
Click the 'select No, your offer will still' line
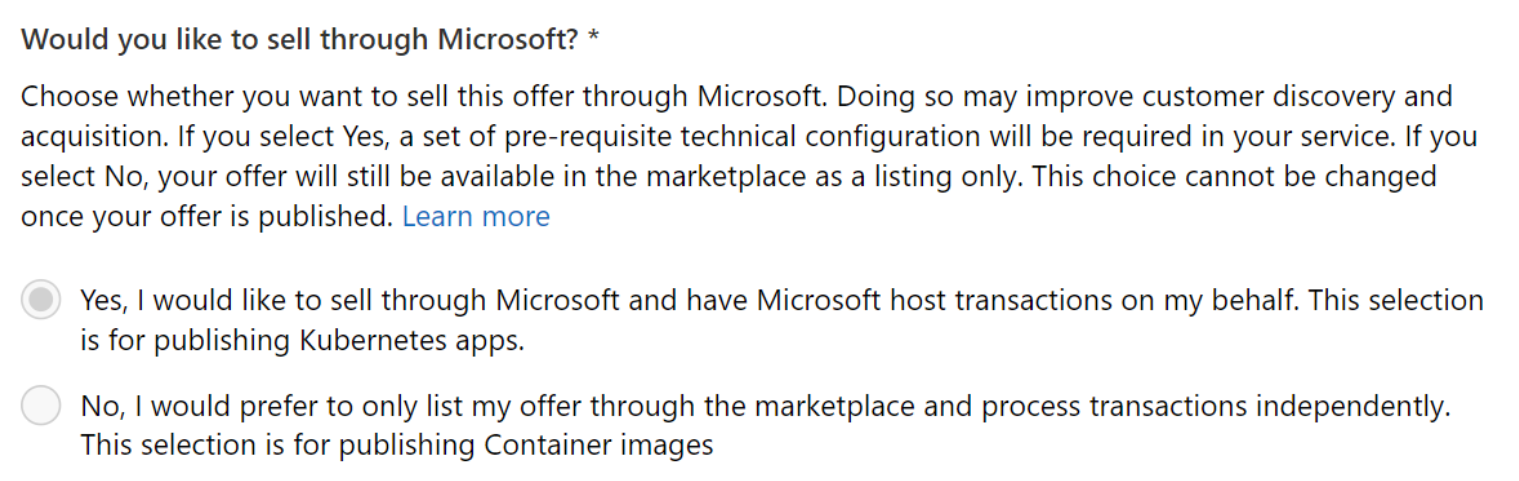[x=729, y=177]
